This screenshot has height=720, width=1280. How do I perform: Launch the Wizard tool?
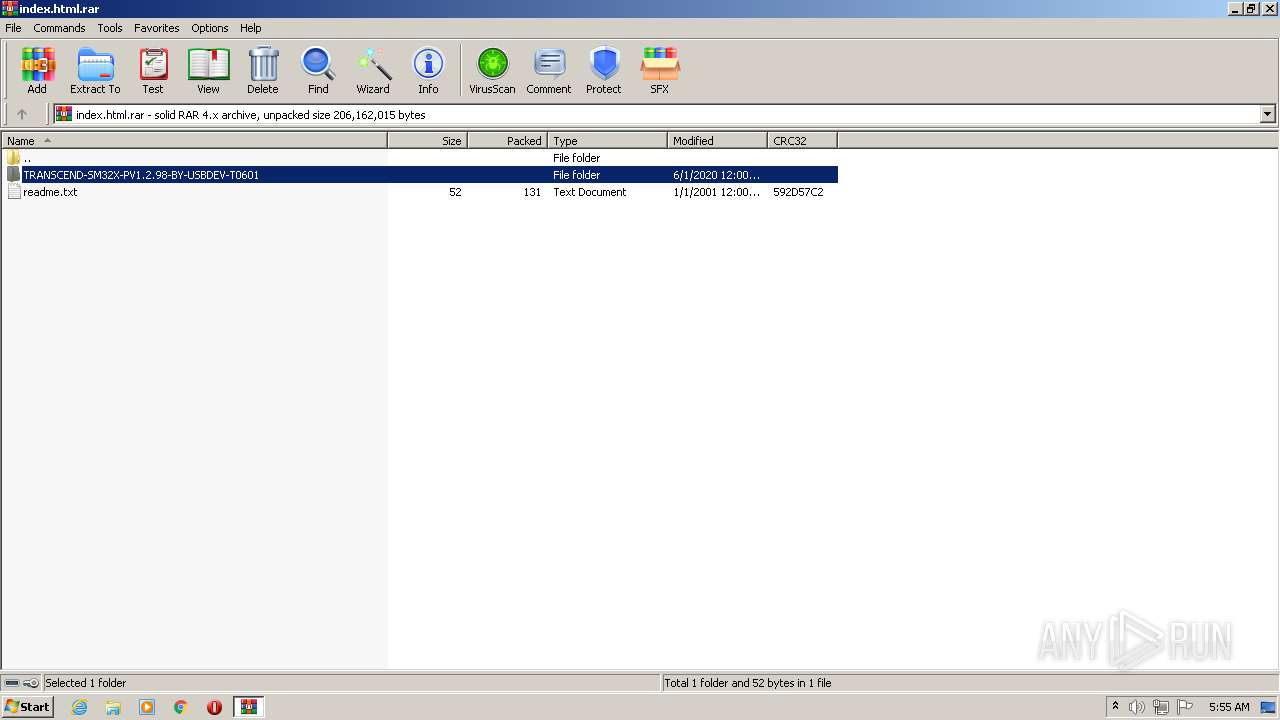(373, 70)
